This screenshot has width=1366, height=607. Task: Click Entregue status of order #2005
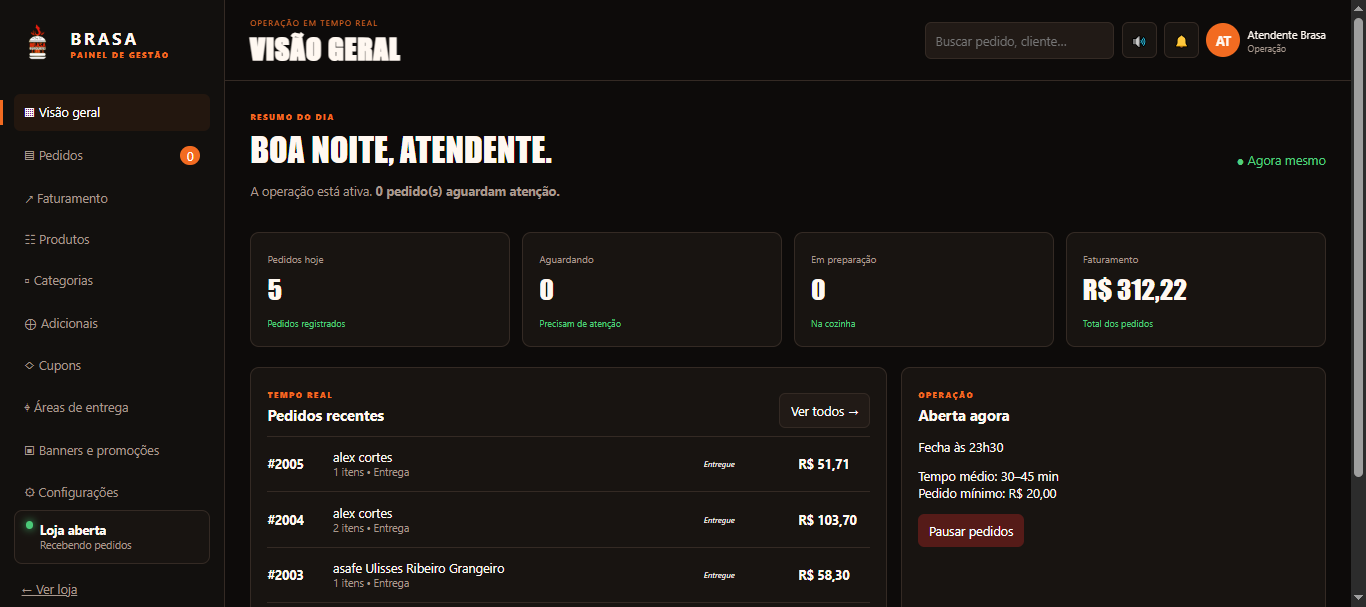click(719, 464)
